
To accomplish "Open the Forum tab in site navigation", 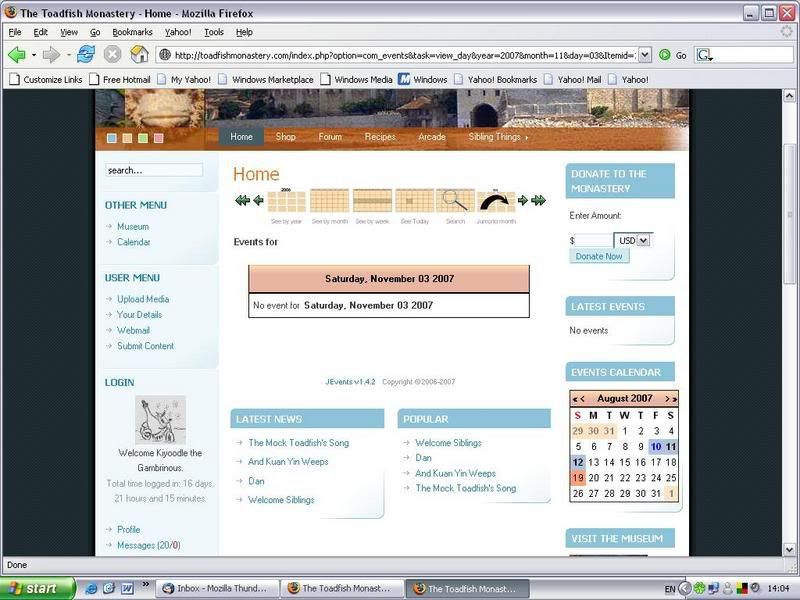I will pyautogui.click(x=330, y=137).
